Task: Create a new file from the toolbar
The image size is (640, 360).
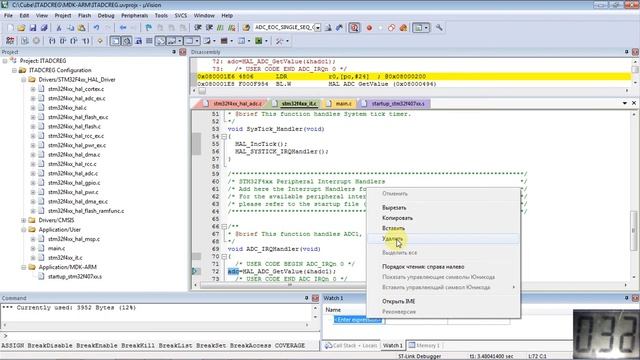Action: pyautogui.click(x=10, y=28)
